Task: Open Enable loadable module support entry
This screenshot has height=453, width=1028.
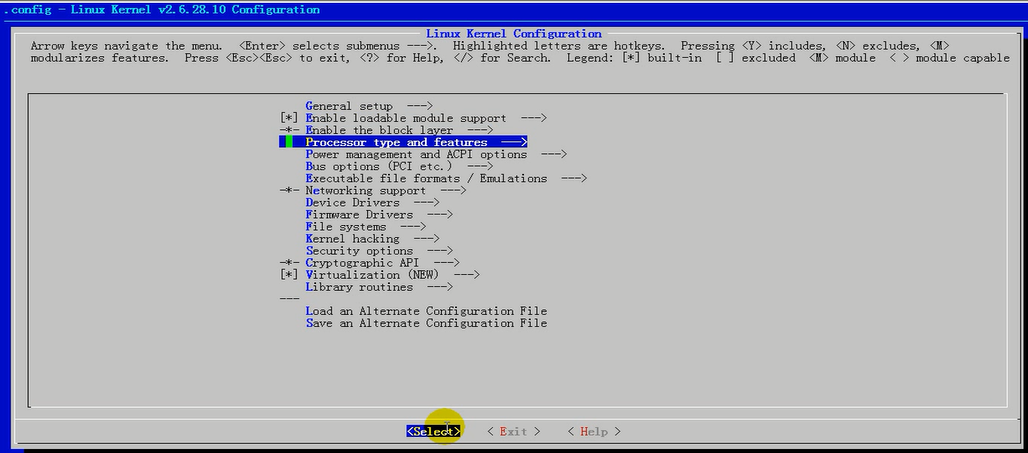Action: pyautogui.click(x=426, y=118)
